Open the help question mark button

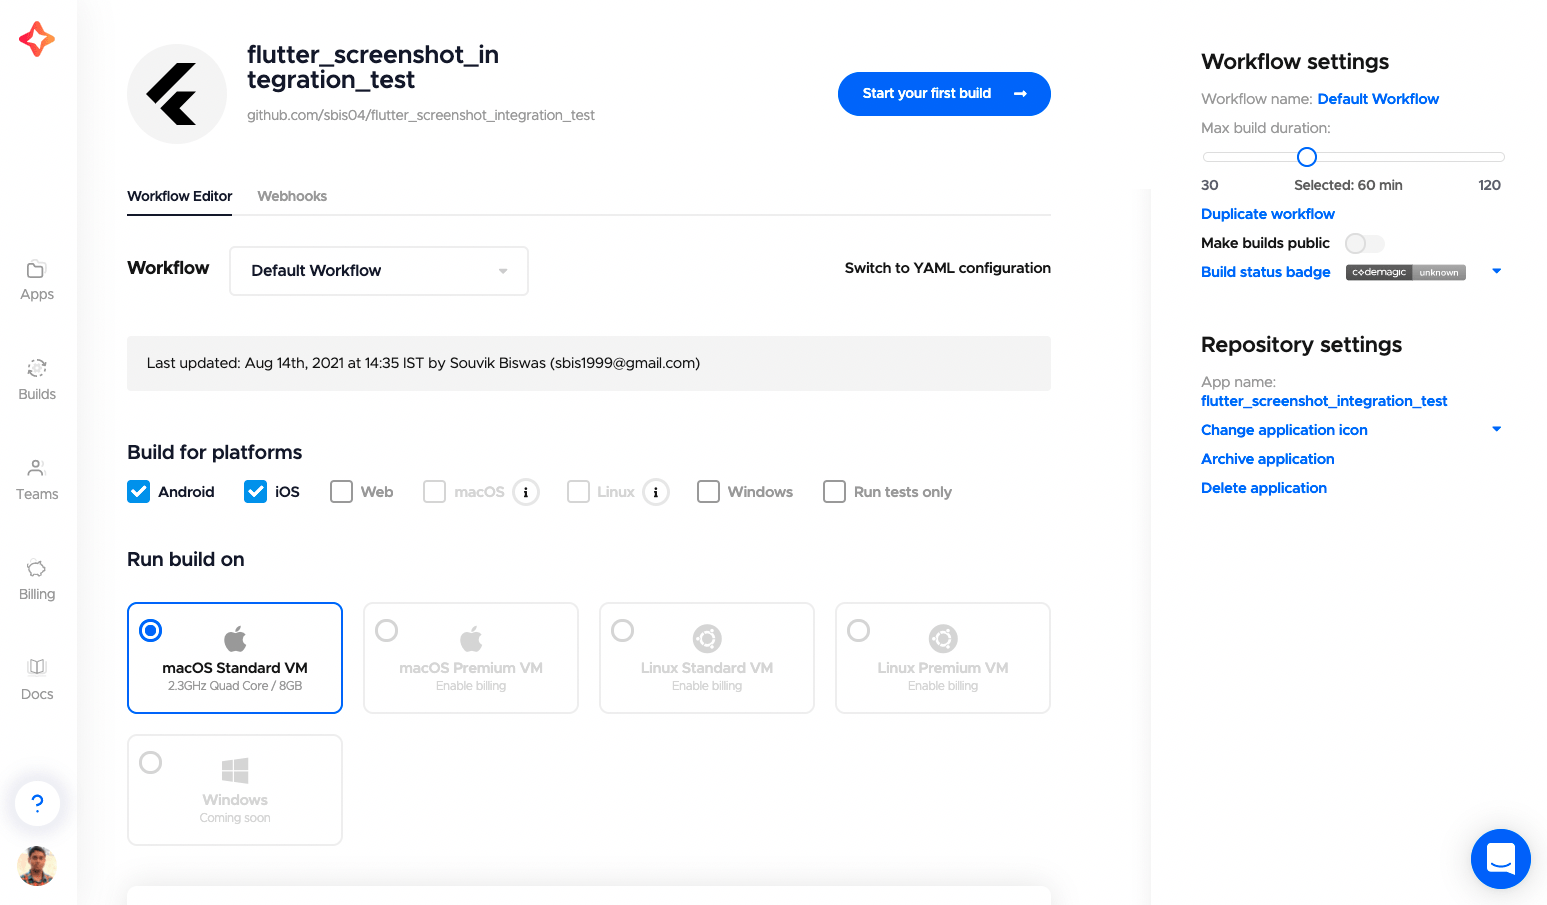tap(37, 803)
